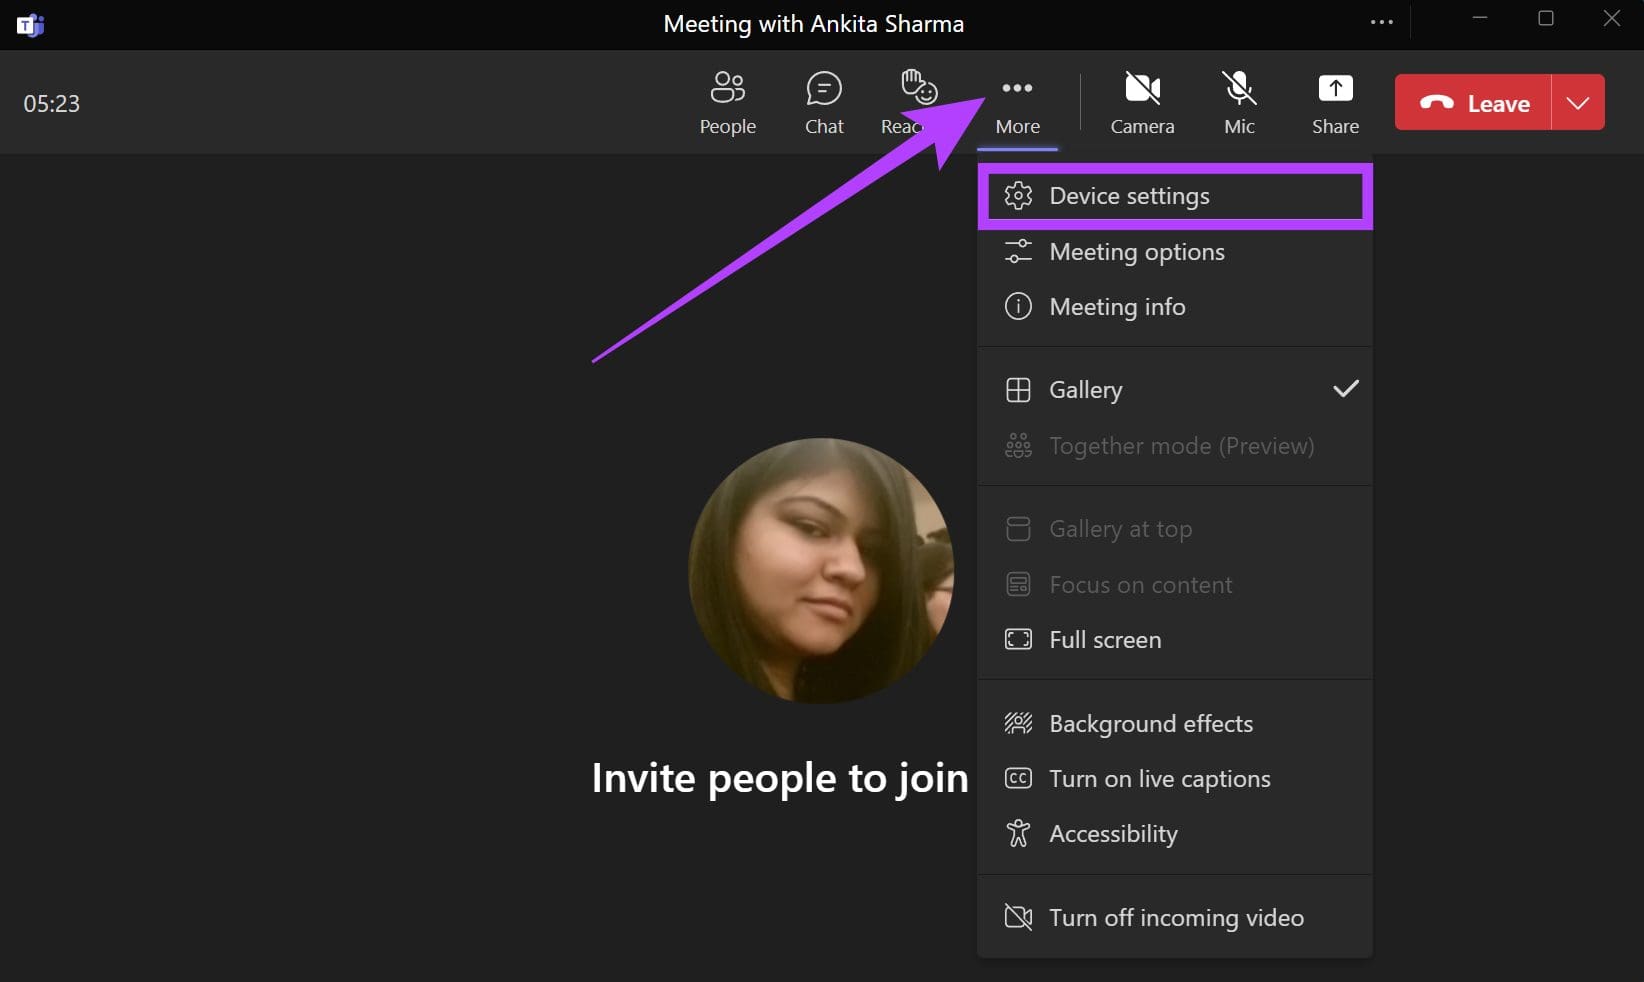Viewport: 1644px width, 982px height.
Task: Click the CC captions icon
Action: pyautogui.click(x=1018, y=778)
